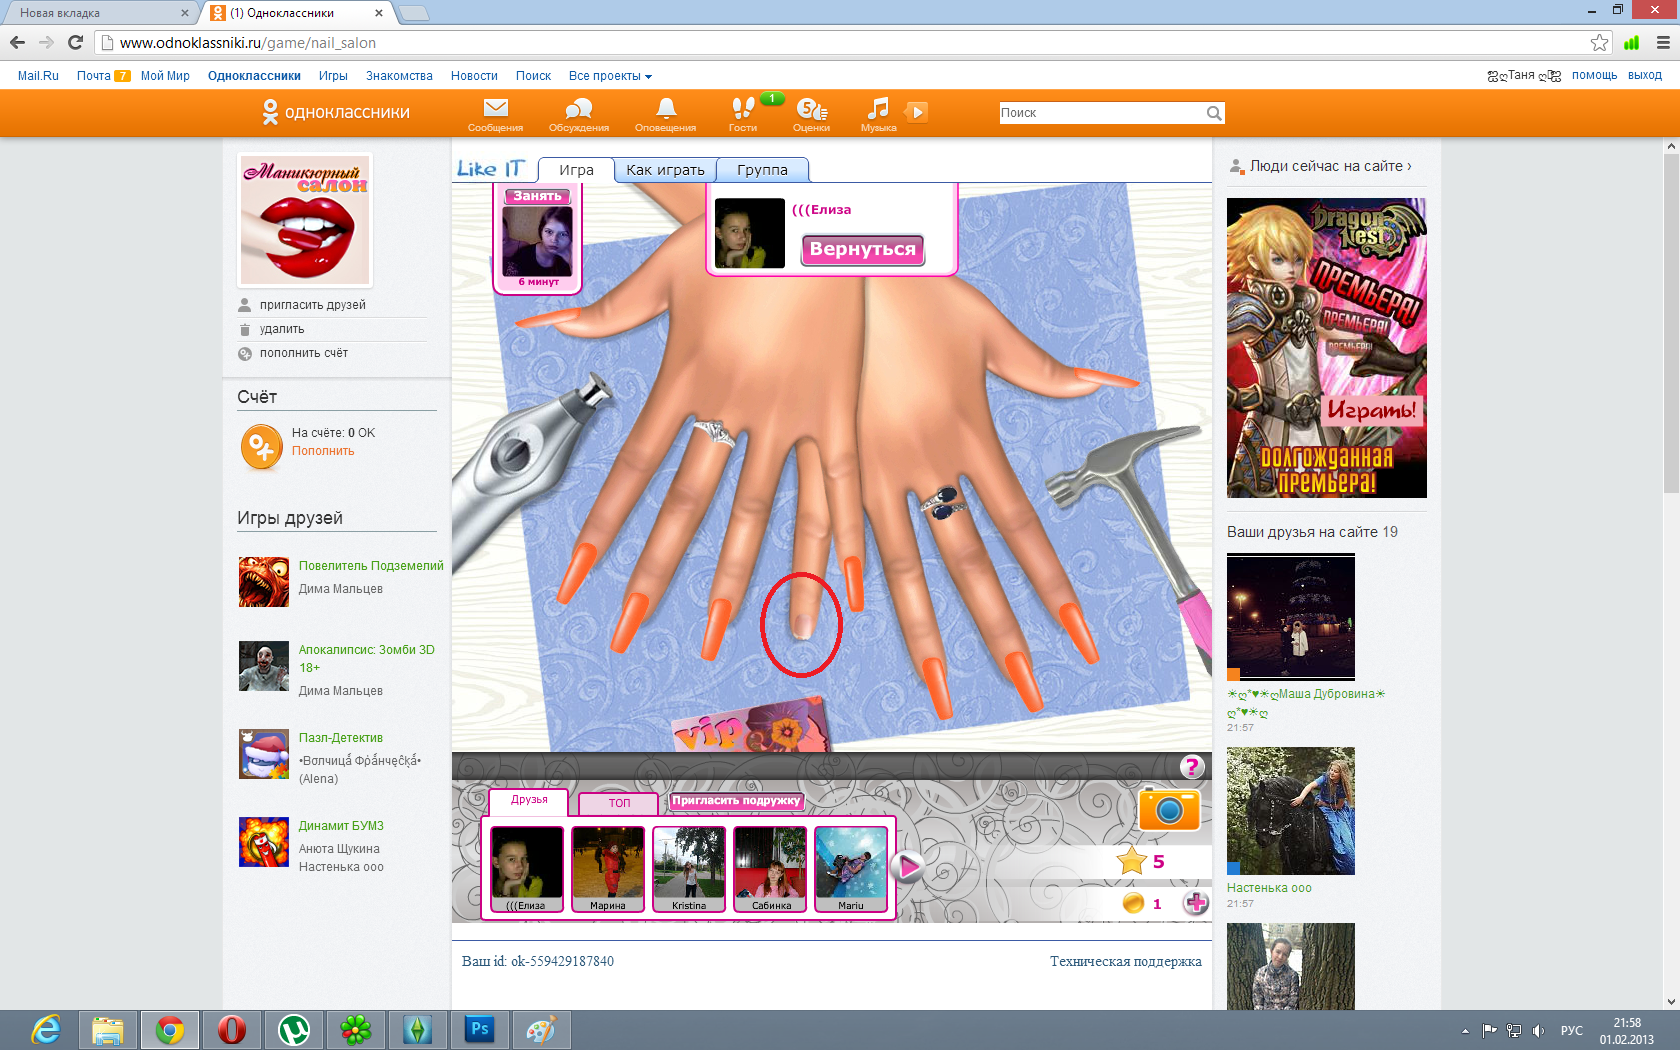Expand the Все проекты dropdown
The image size is (1680, 1050).
[x=610, y=76]
